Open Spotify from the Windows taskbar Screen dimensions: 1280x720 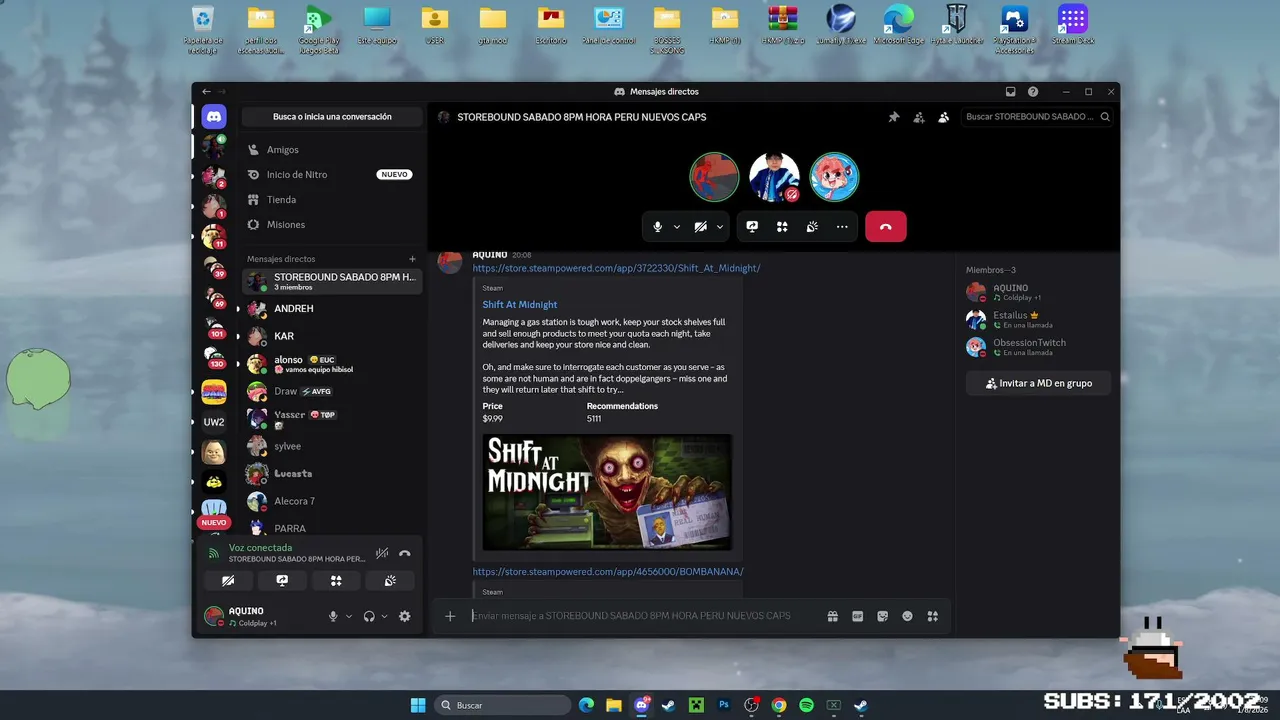806,705
